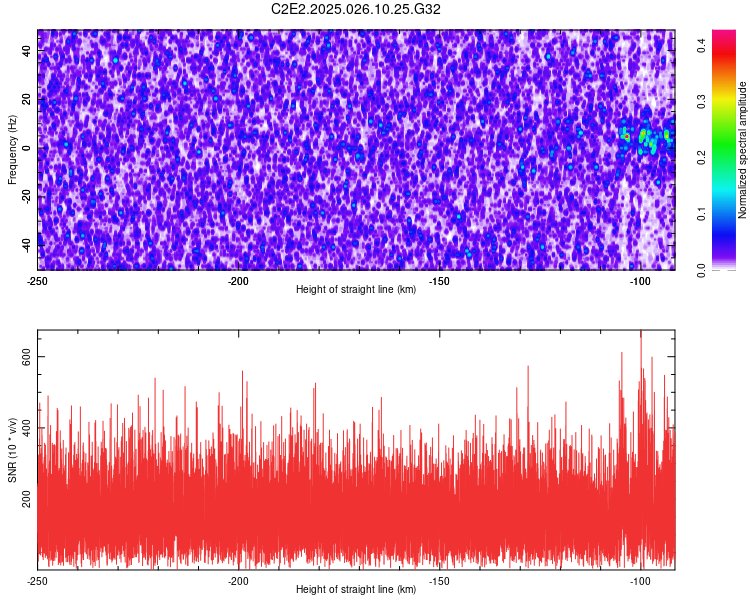Click the -100 tick label of upper plot

(640, 281)
